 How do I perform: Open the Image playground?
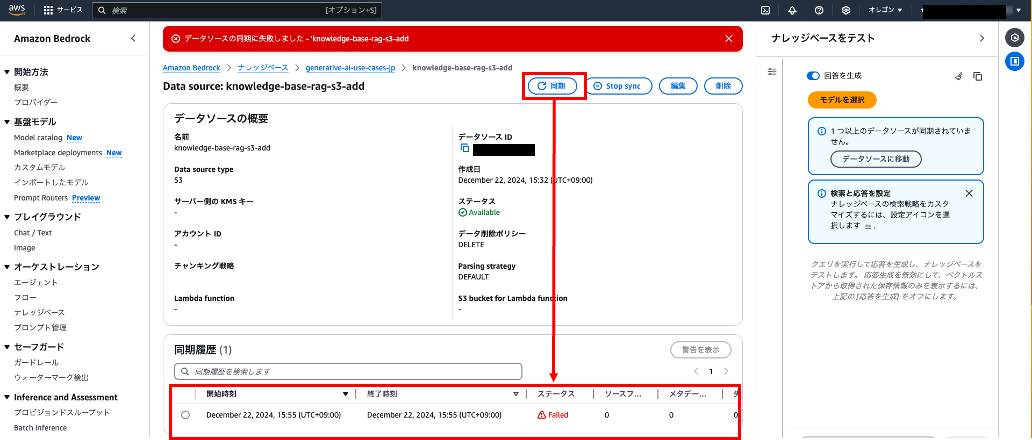24,248
